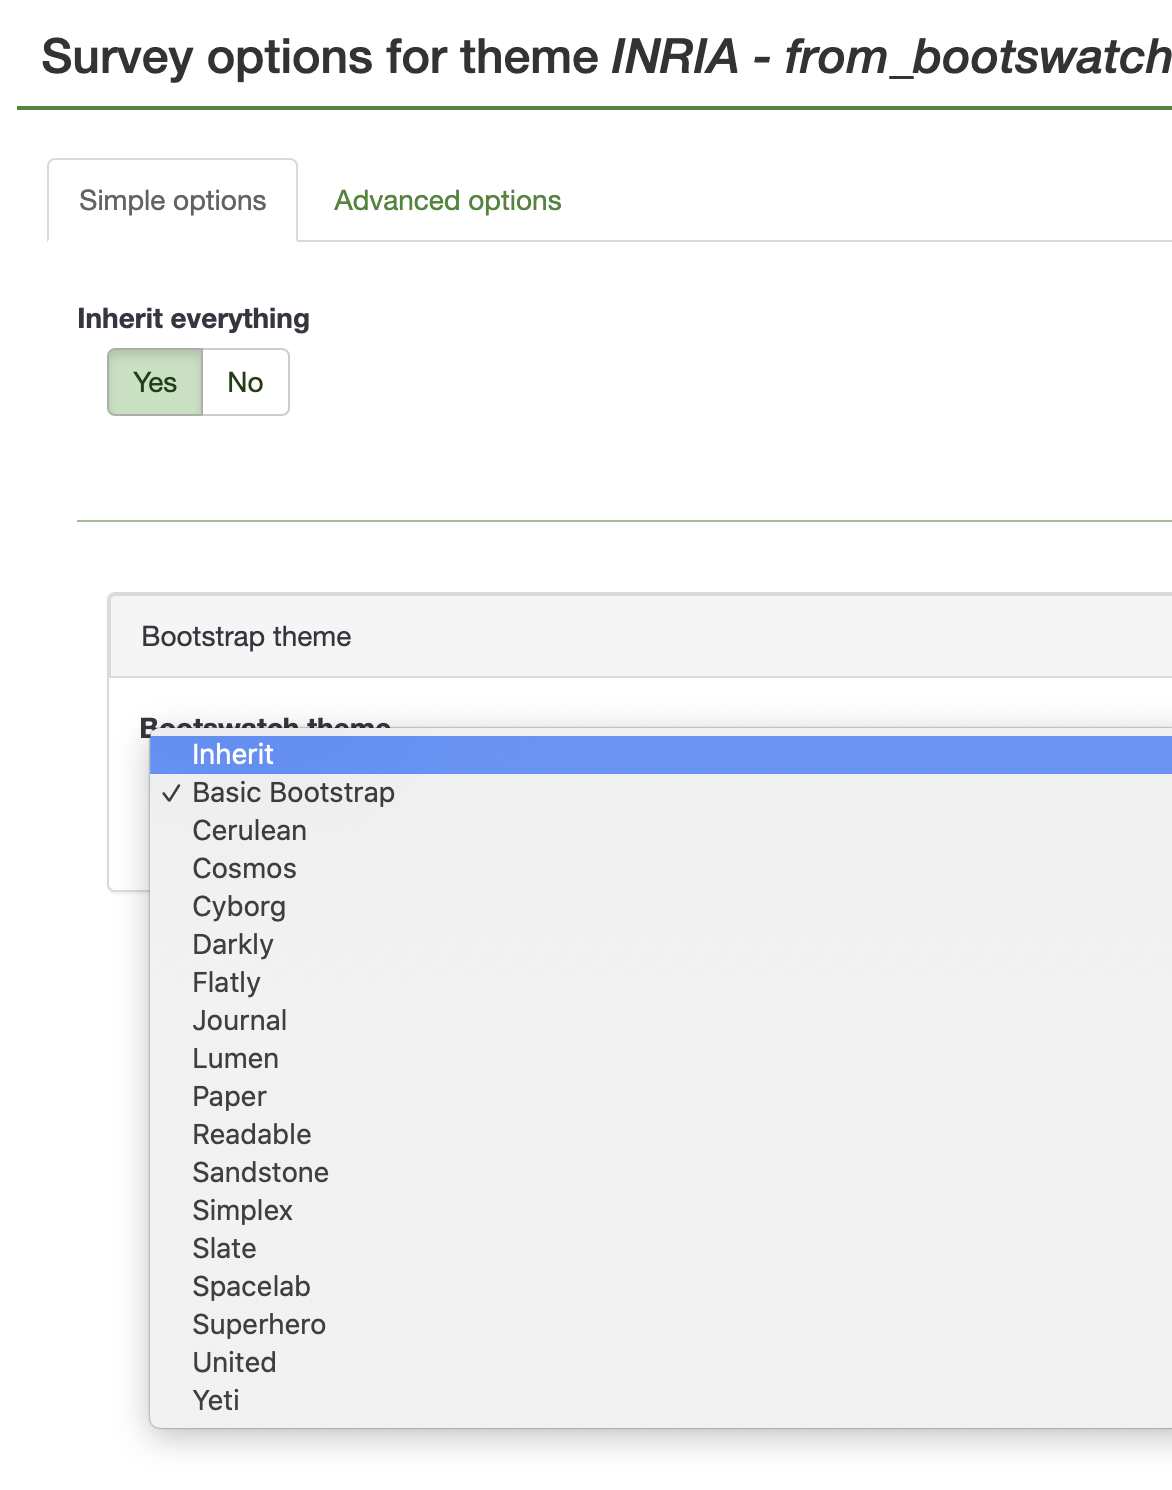The image size is (1172, 1490).
Task: Open the Advanced options tab
Action: tap(447, 201)
